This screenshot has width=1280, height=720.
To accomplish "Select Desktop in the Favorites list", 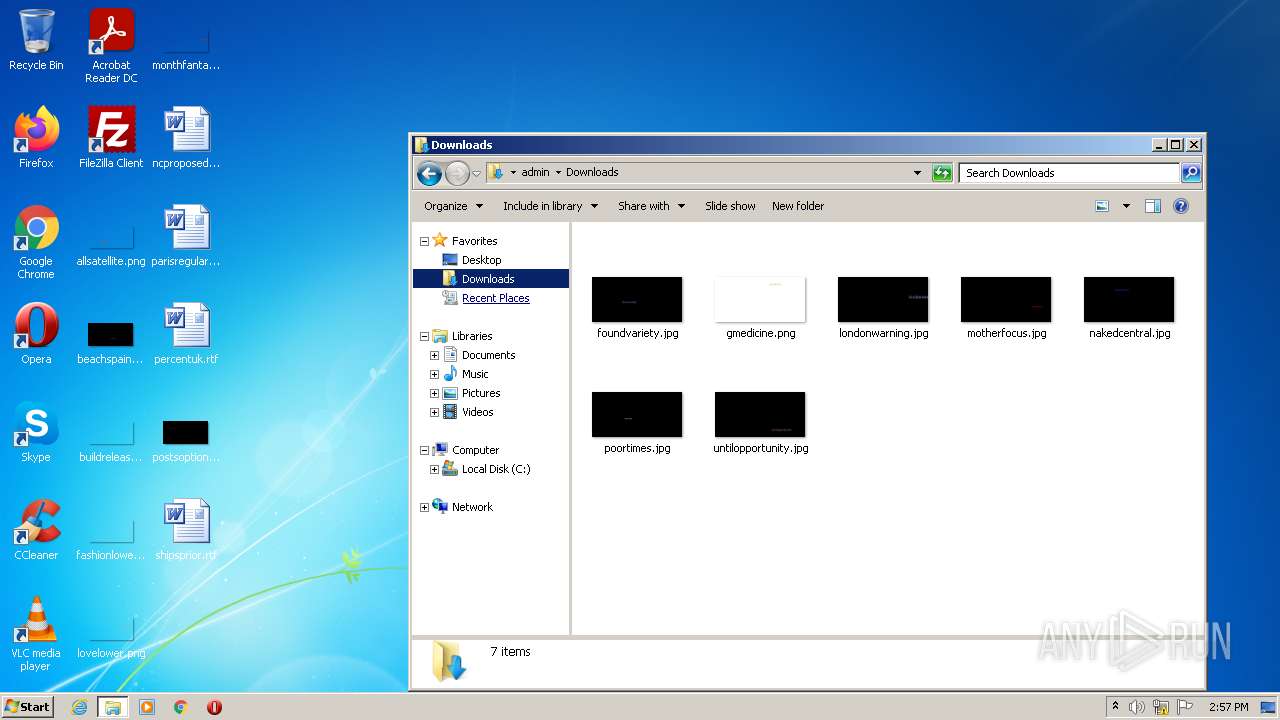I will tap(481, 260).
